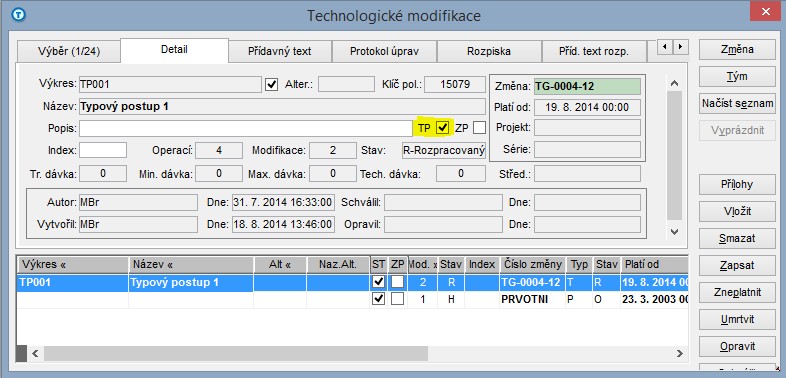The image size is (786, 378).
Task: Click the Platí od column header
Action: point(654,264)
